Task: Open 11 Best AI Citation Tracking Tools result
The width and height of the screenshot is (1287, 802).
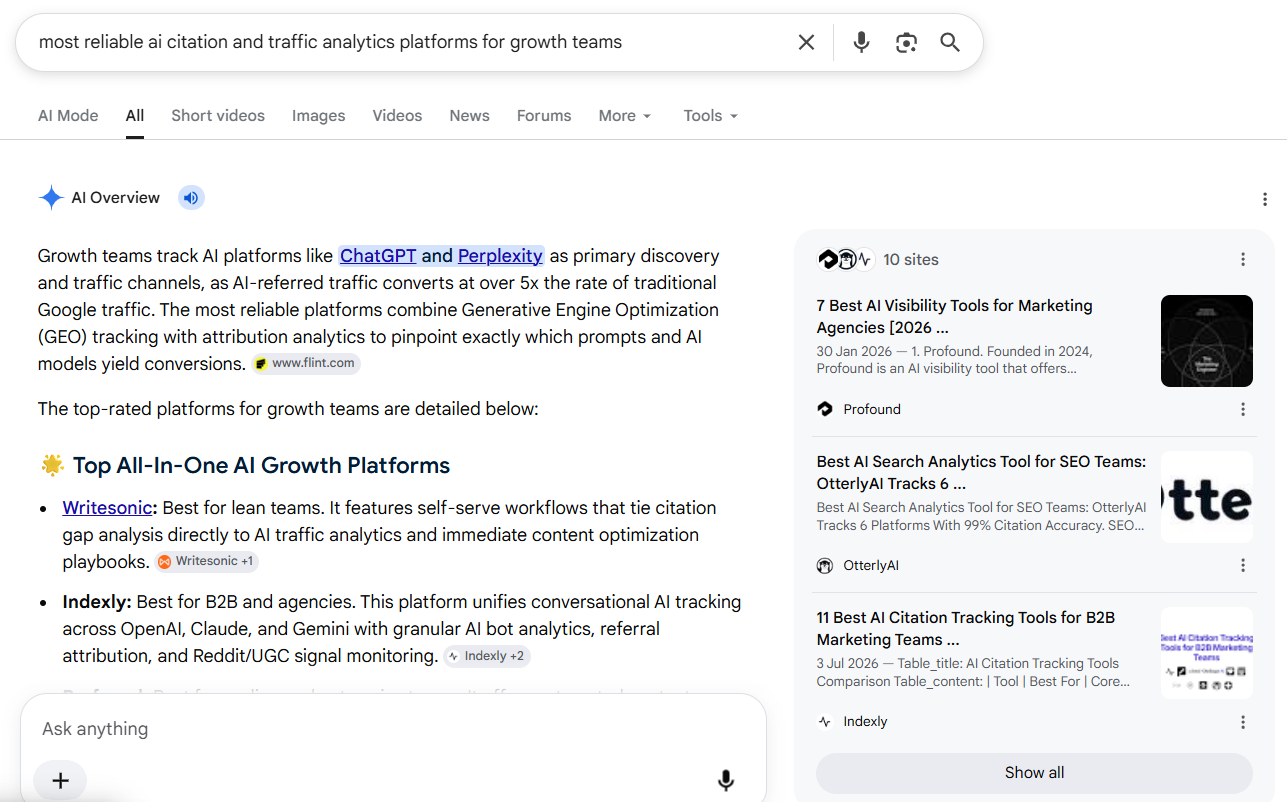Action: (966, 628)
